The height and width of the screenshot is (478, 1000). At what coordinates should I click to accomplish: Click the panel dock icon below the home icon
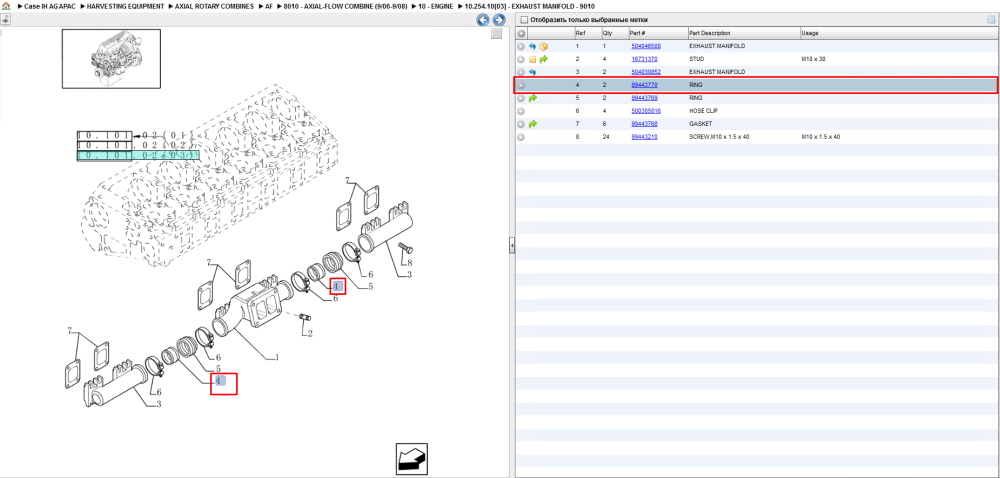[x=5, y=19]
